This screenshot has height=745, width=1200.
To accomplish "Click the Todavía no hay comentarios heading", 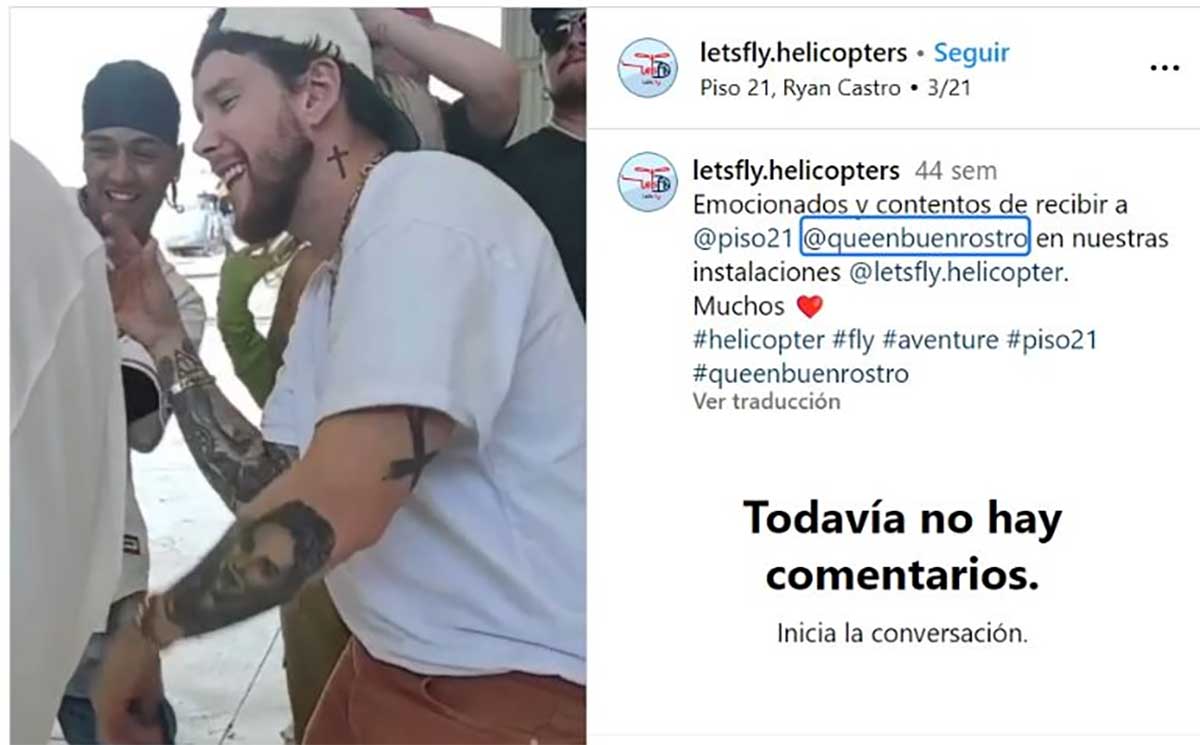I will point(901,546).
